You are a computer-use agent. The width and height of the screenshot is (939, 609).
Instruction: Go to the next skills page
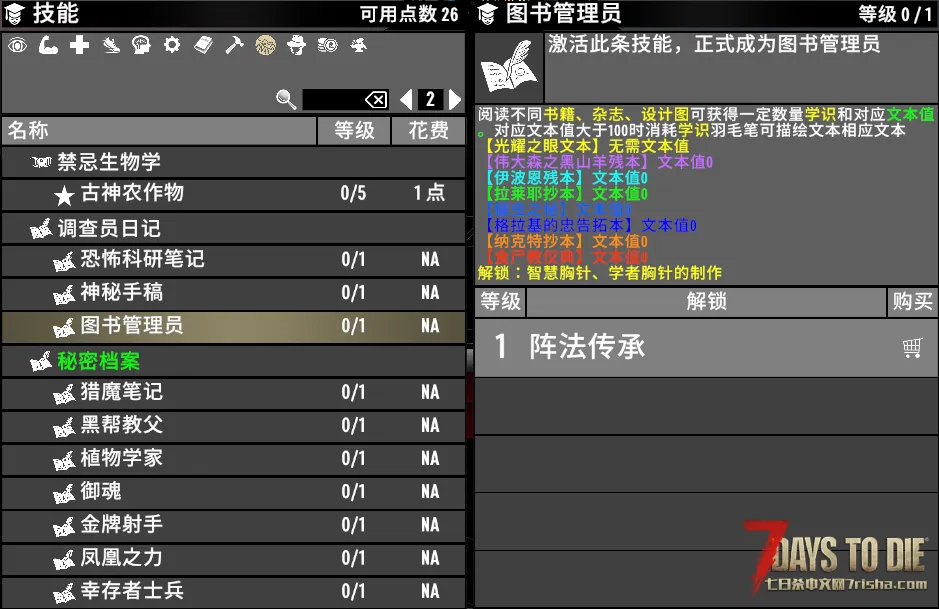coord(455,99)
